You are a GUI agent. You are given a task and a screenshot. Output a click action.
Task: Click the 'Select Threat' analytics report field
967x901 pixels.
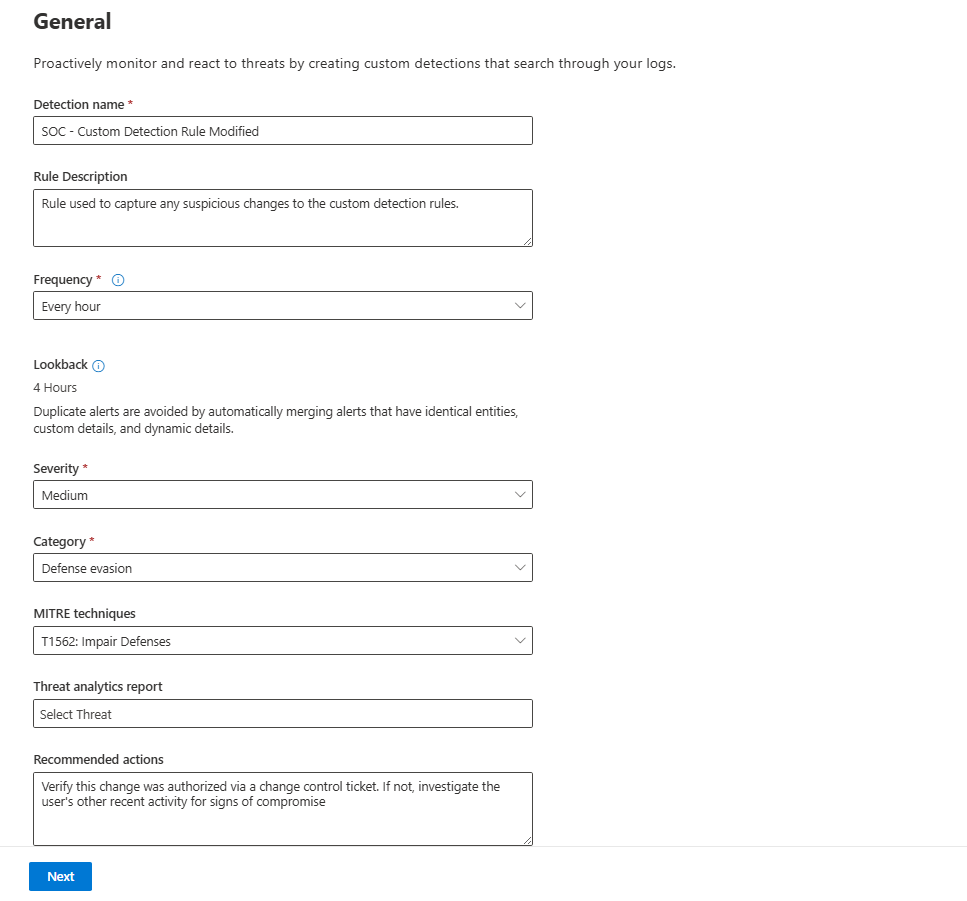point(282,714)
